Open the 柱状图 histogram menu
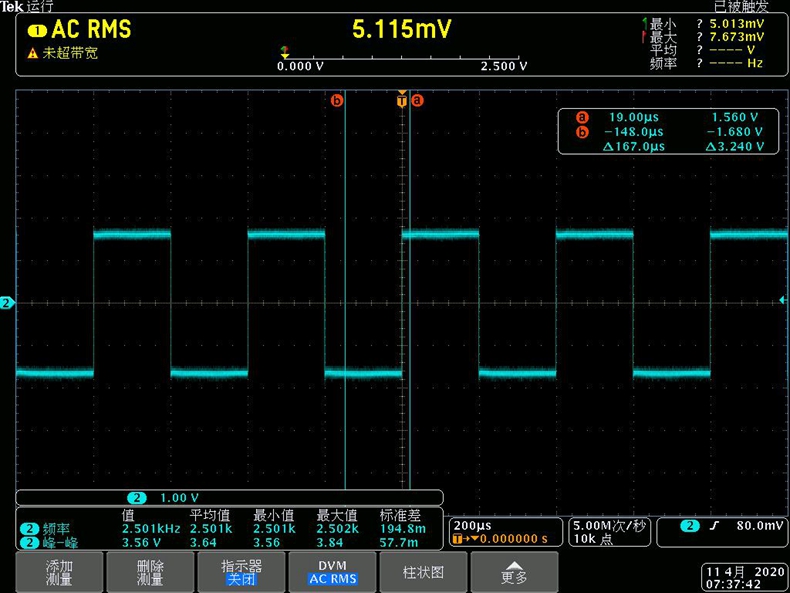The width and height of the screenshot is (790, 593). click(423, 572)
